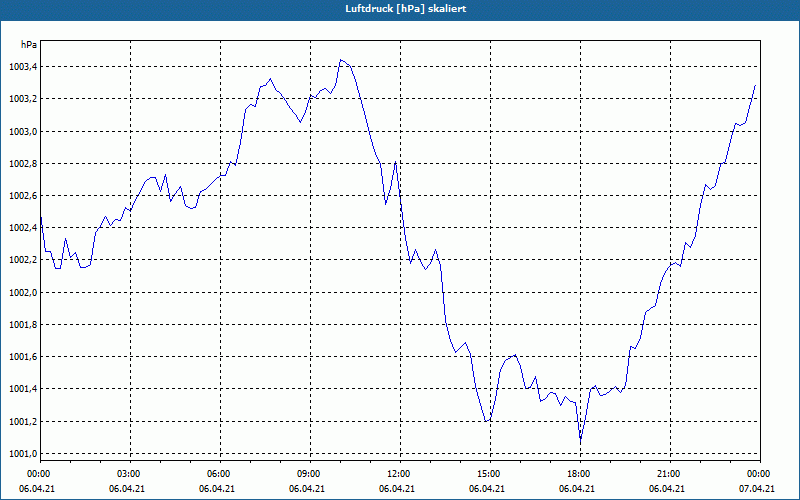Click the 09:00 time axis label
The height and width of the screenshot is (500, 800).
pos(310,474)
